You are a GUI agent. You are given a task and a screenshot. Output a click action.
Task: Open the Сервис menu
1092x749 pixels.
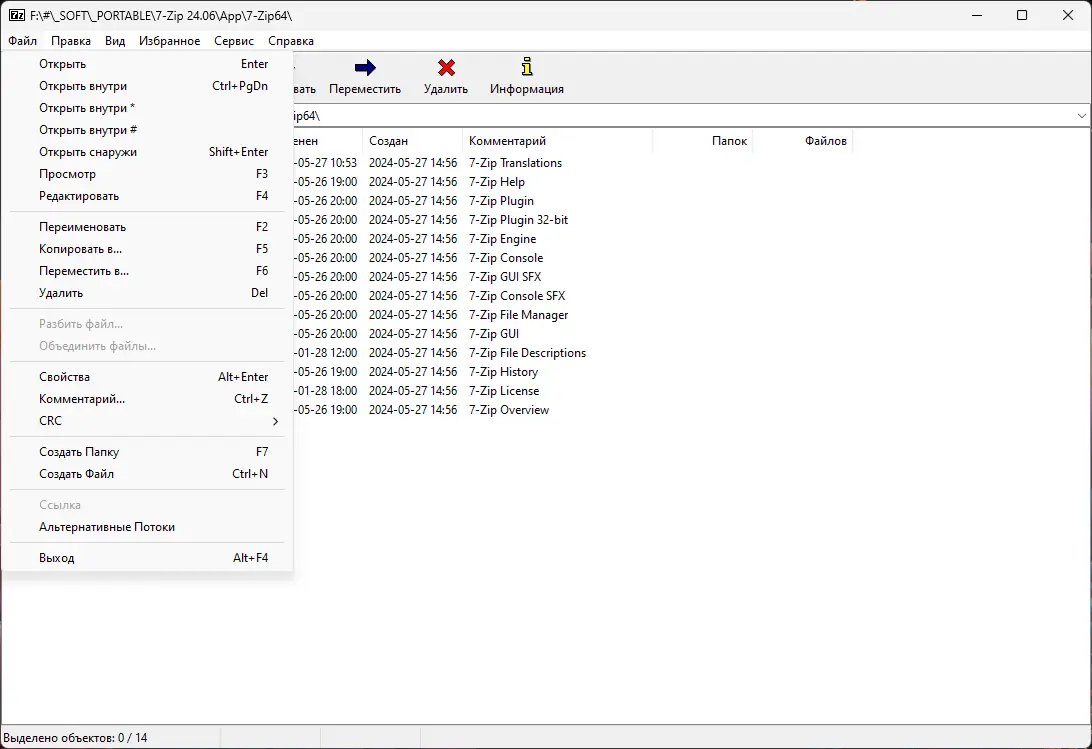coord(234,41)
